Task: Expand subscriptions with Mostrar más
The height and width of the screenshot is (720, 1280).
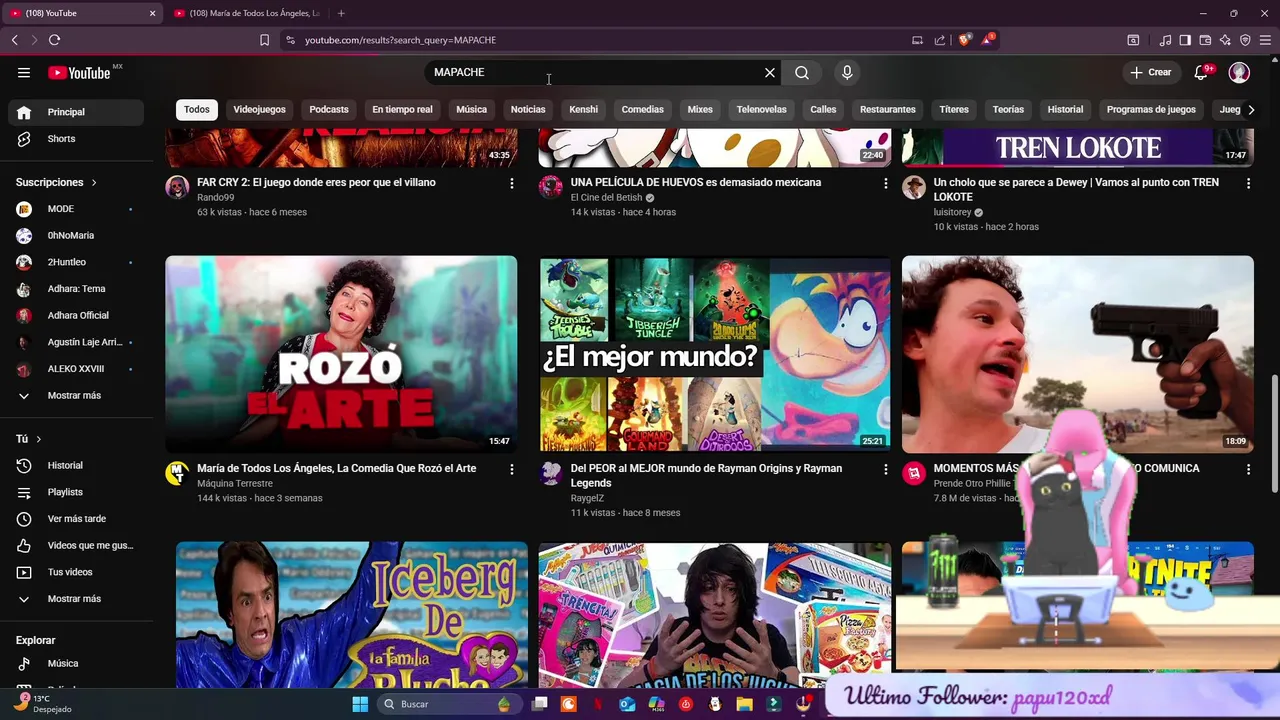Action: (x=76, y=395)
